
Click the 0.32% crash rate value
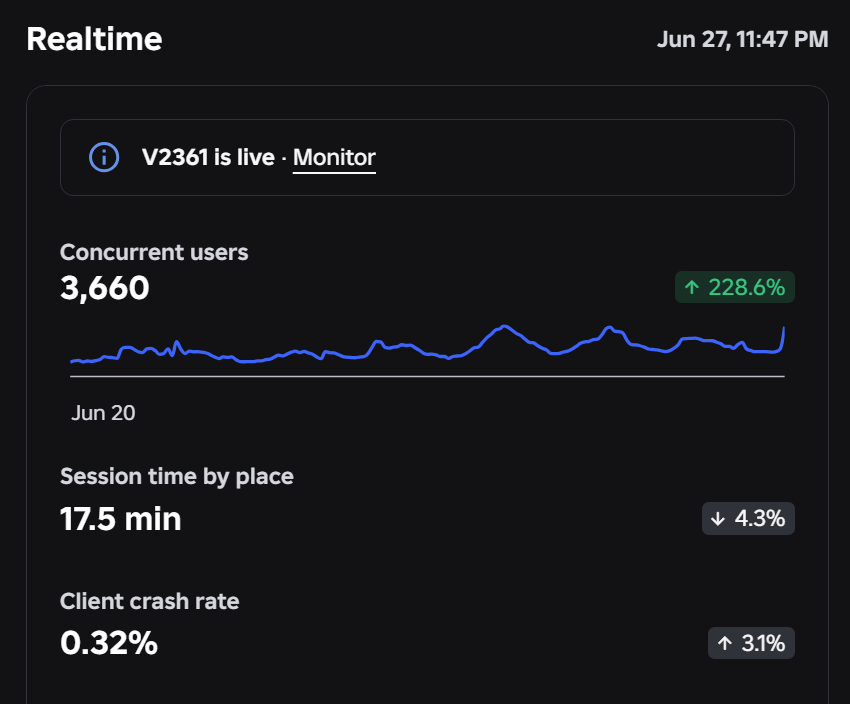109,643
